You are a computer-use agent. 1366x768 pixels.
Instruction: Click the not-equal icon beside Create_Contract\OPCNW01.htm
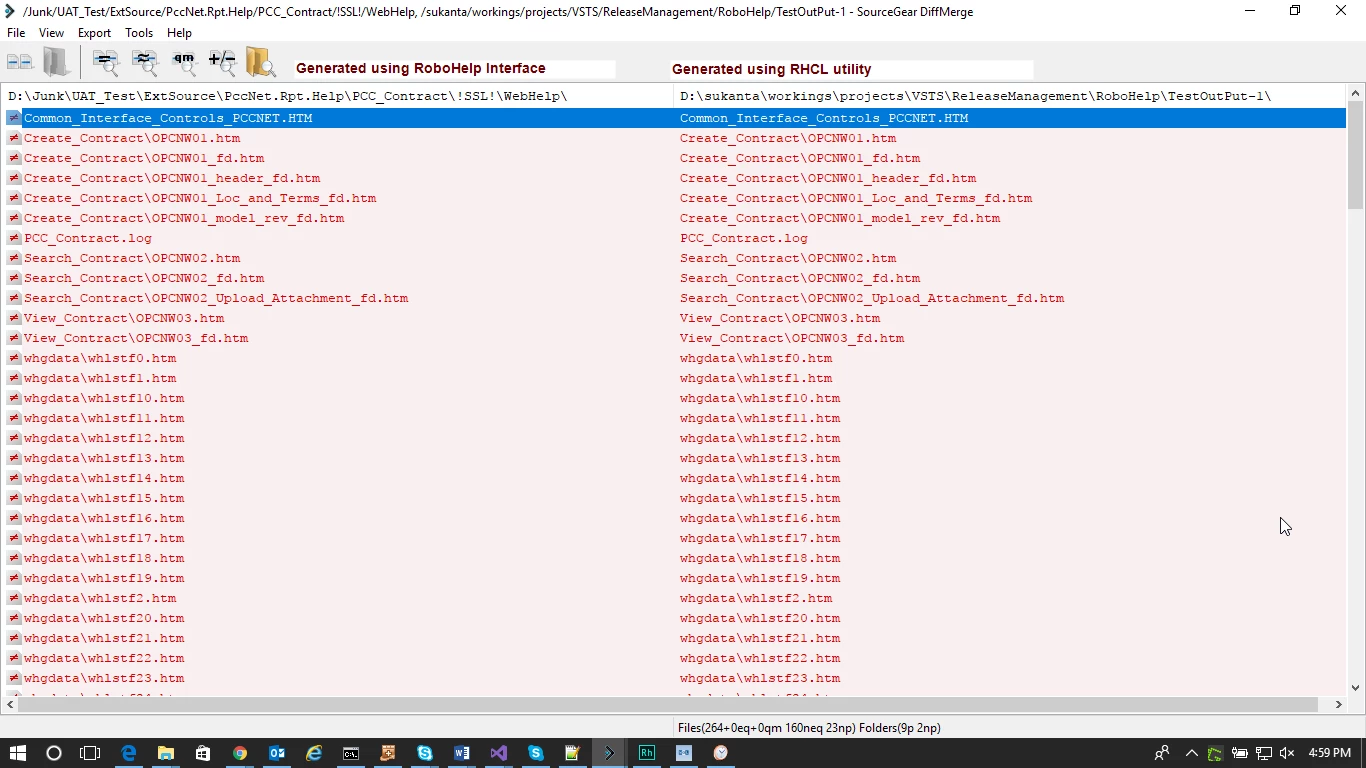click(14, 138)
